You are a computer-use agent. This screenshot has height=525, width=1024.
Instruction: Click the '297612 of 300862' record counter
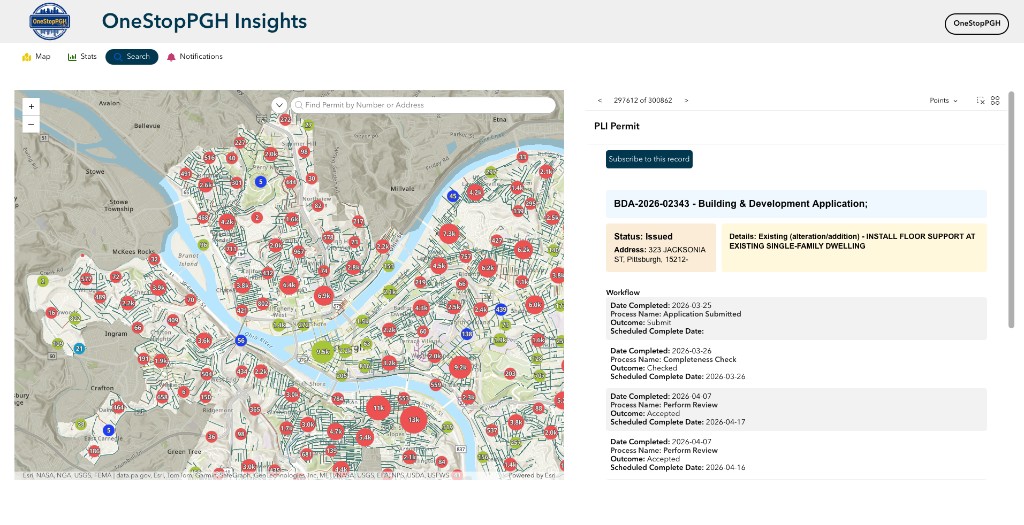point(643,101)
